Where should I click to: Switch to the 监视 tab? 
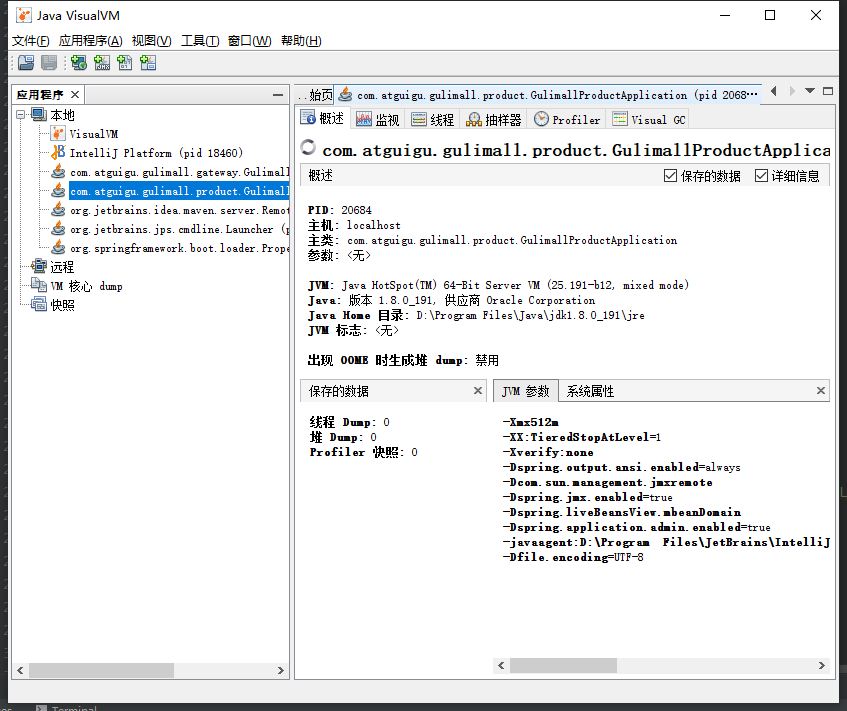coord(378,119)
